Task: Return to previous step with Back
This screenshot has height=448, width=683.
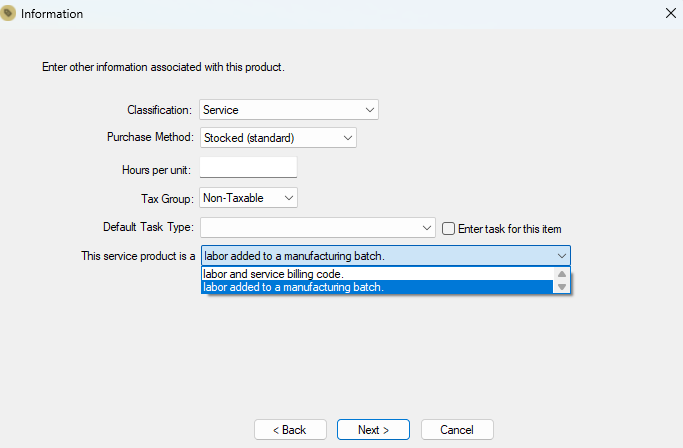Action: point(290,430)
